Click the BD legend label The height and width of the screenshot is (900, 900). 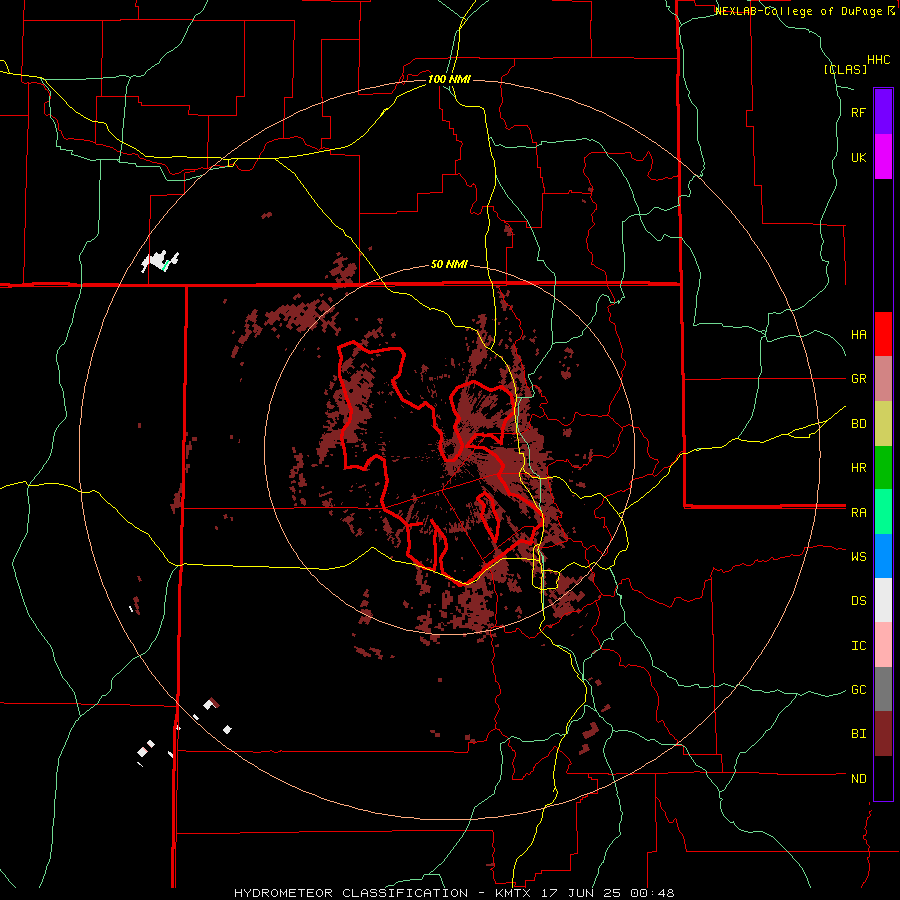[x=859, y=424]
